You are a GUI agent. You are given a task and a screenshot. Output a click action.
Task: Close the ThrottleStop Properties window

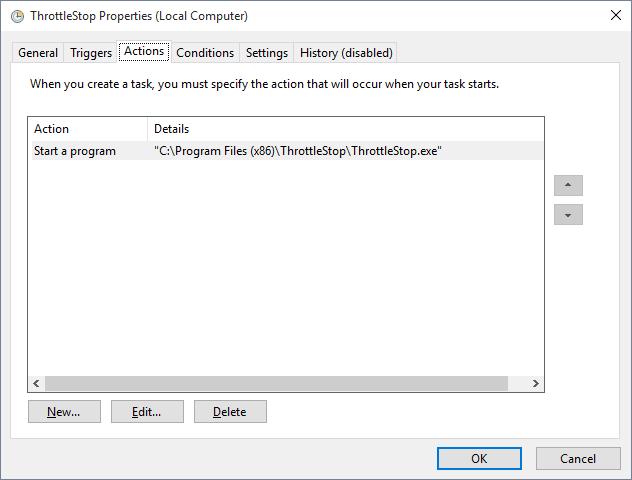point(615,15)
